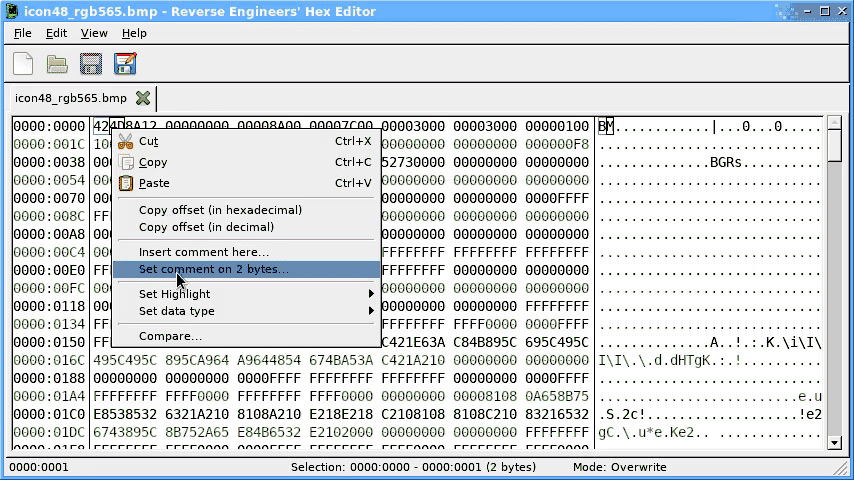Click offset label 0000:01DC

[x=49, y=432]
